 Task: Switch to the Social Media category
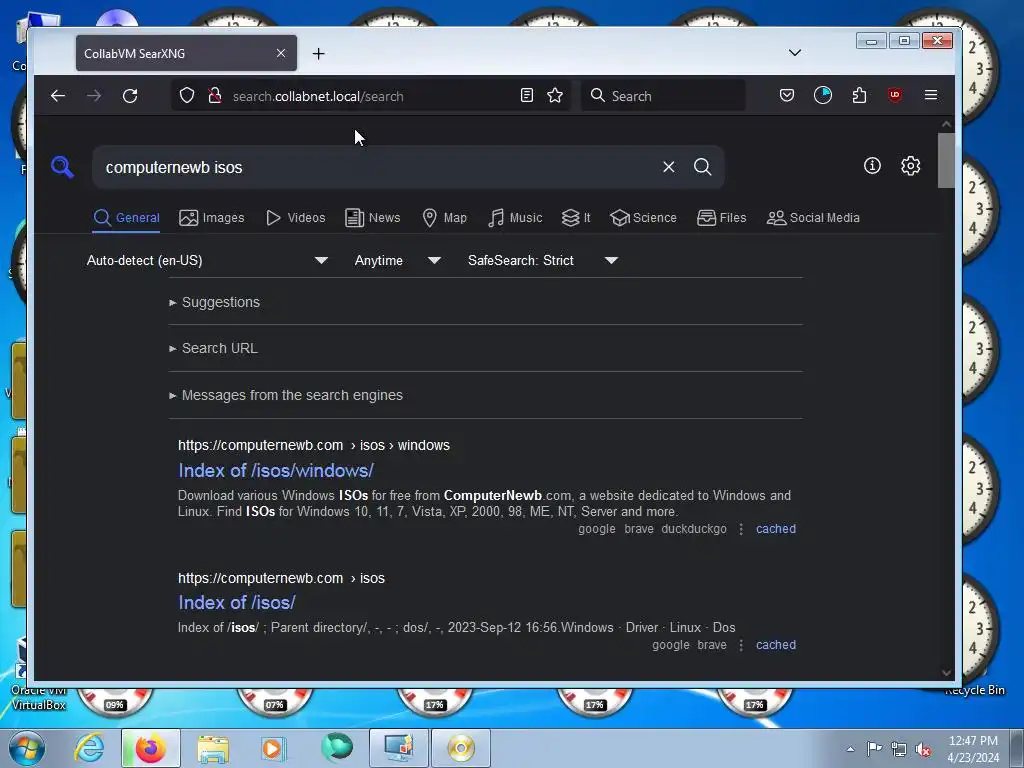[x=813, y=217]
